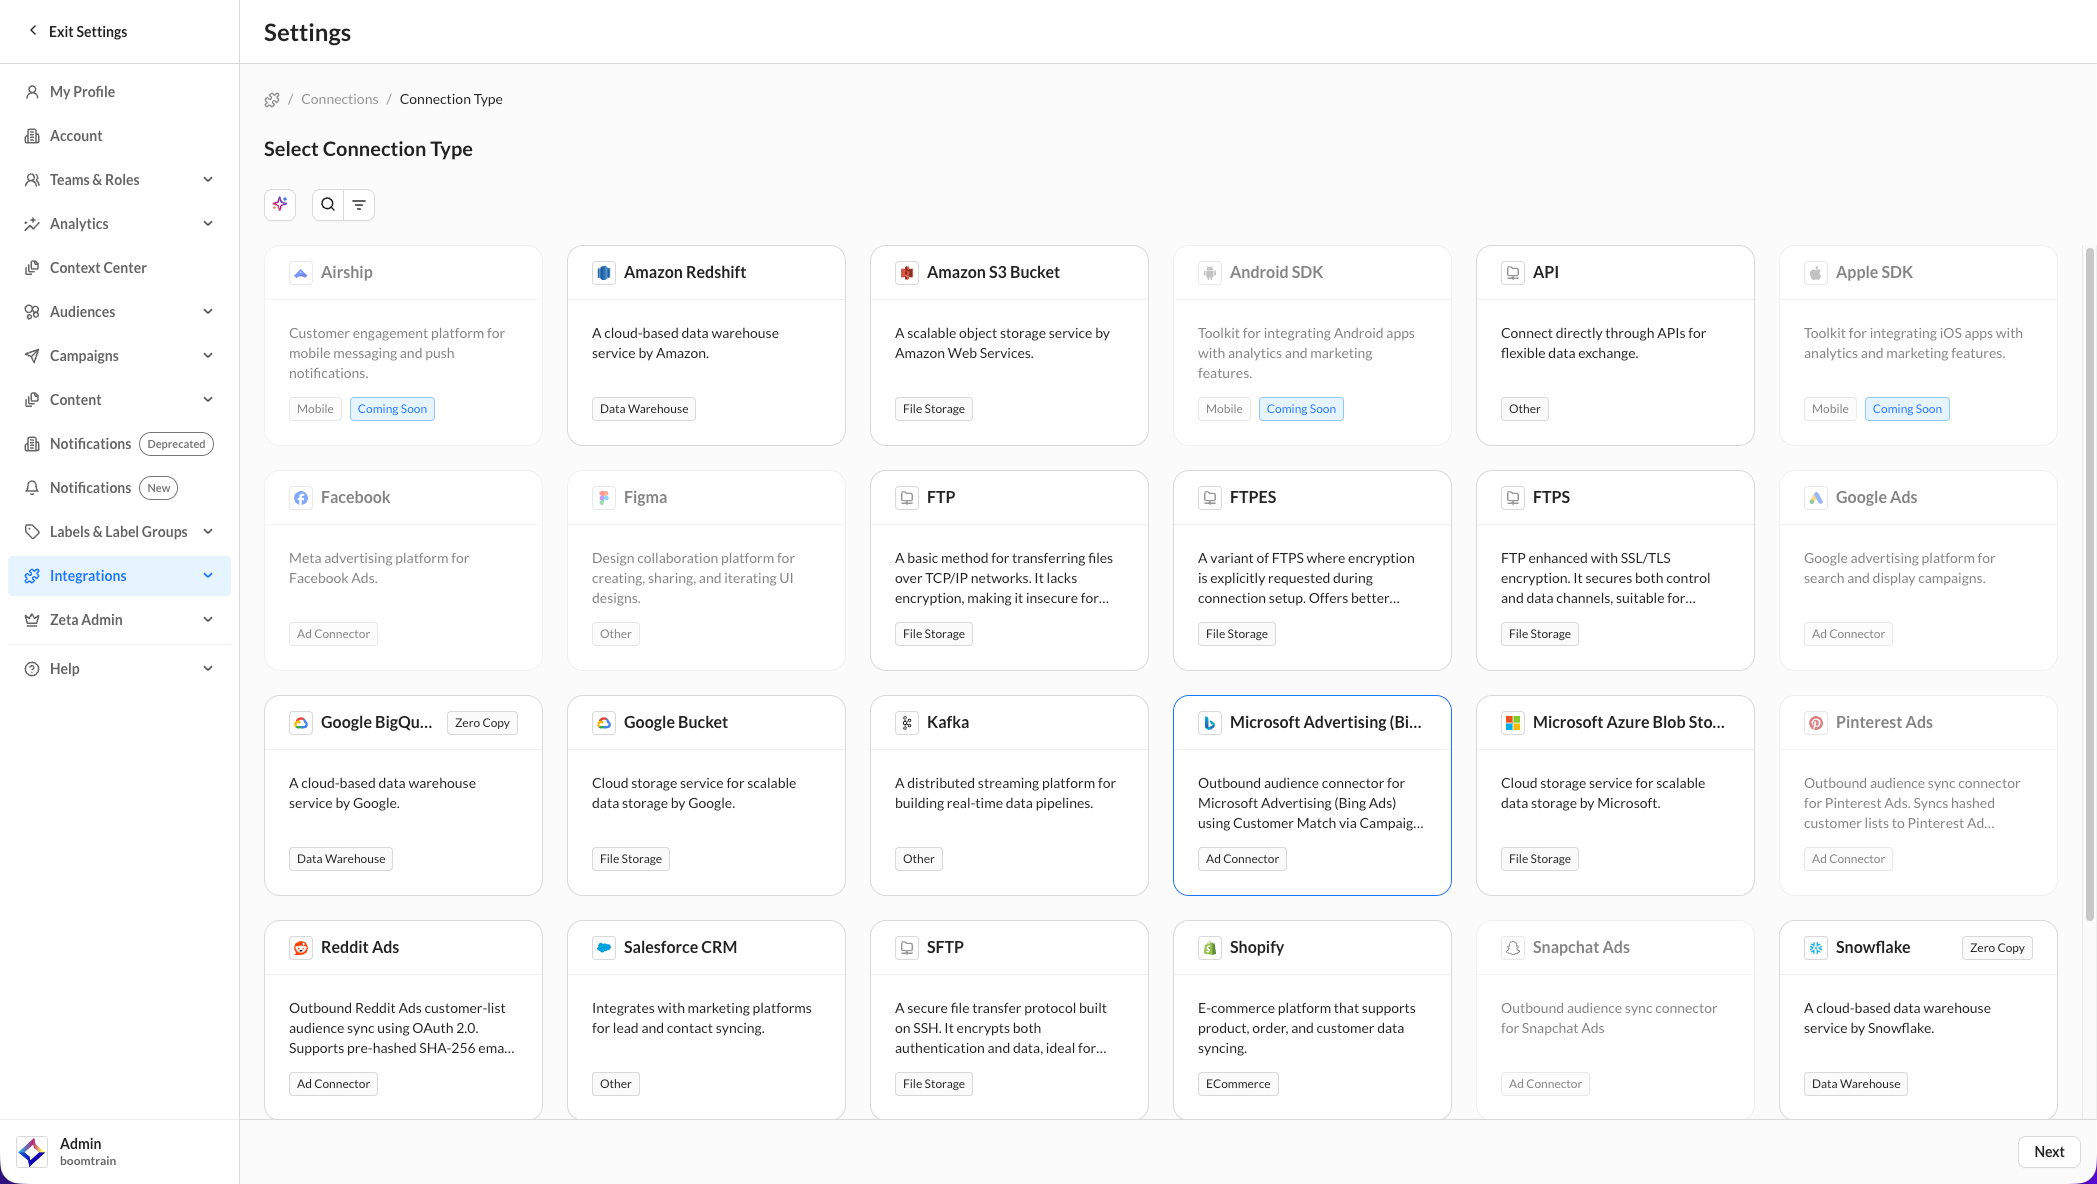Click the Select Connection Type heading
The height and width of the screenshot is (1184, 2097).
tap(368, 149)
